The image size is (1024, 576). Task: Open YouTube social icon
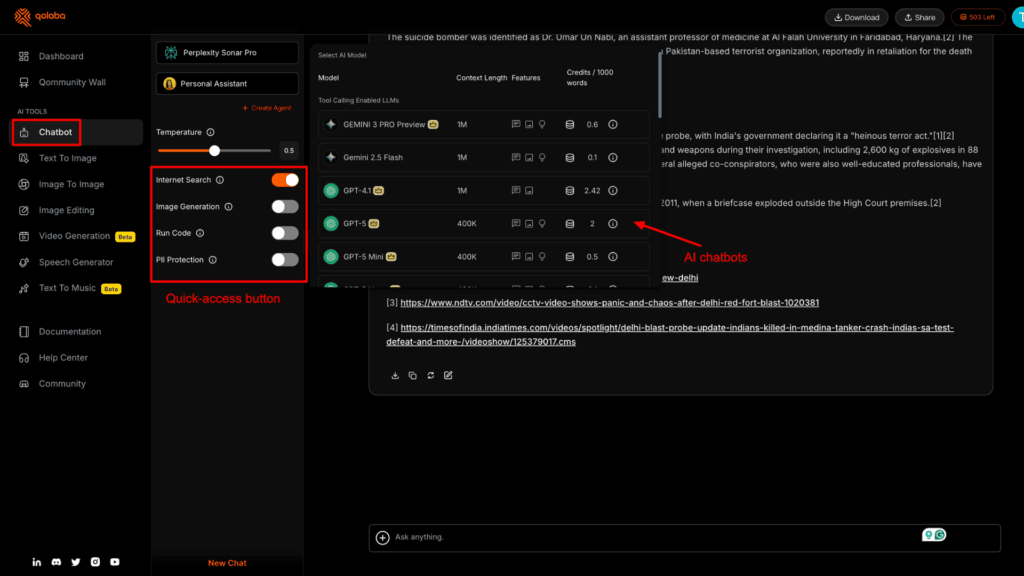115,562
